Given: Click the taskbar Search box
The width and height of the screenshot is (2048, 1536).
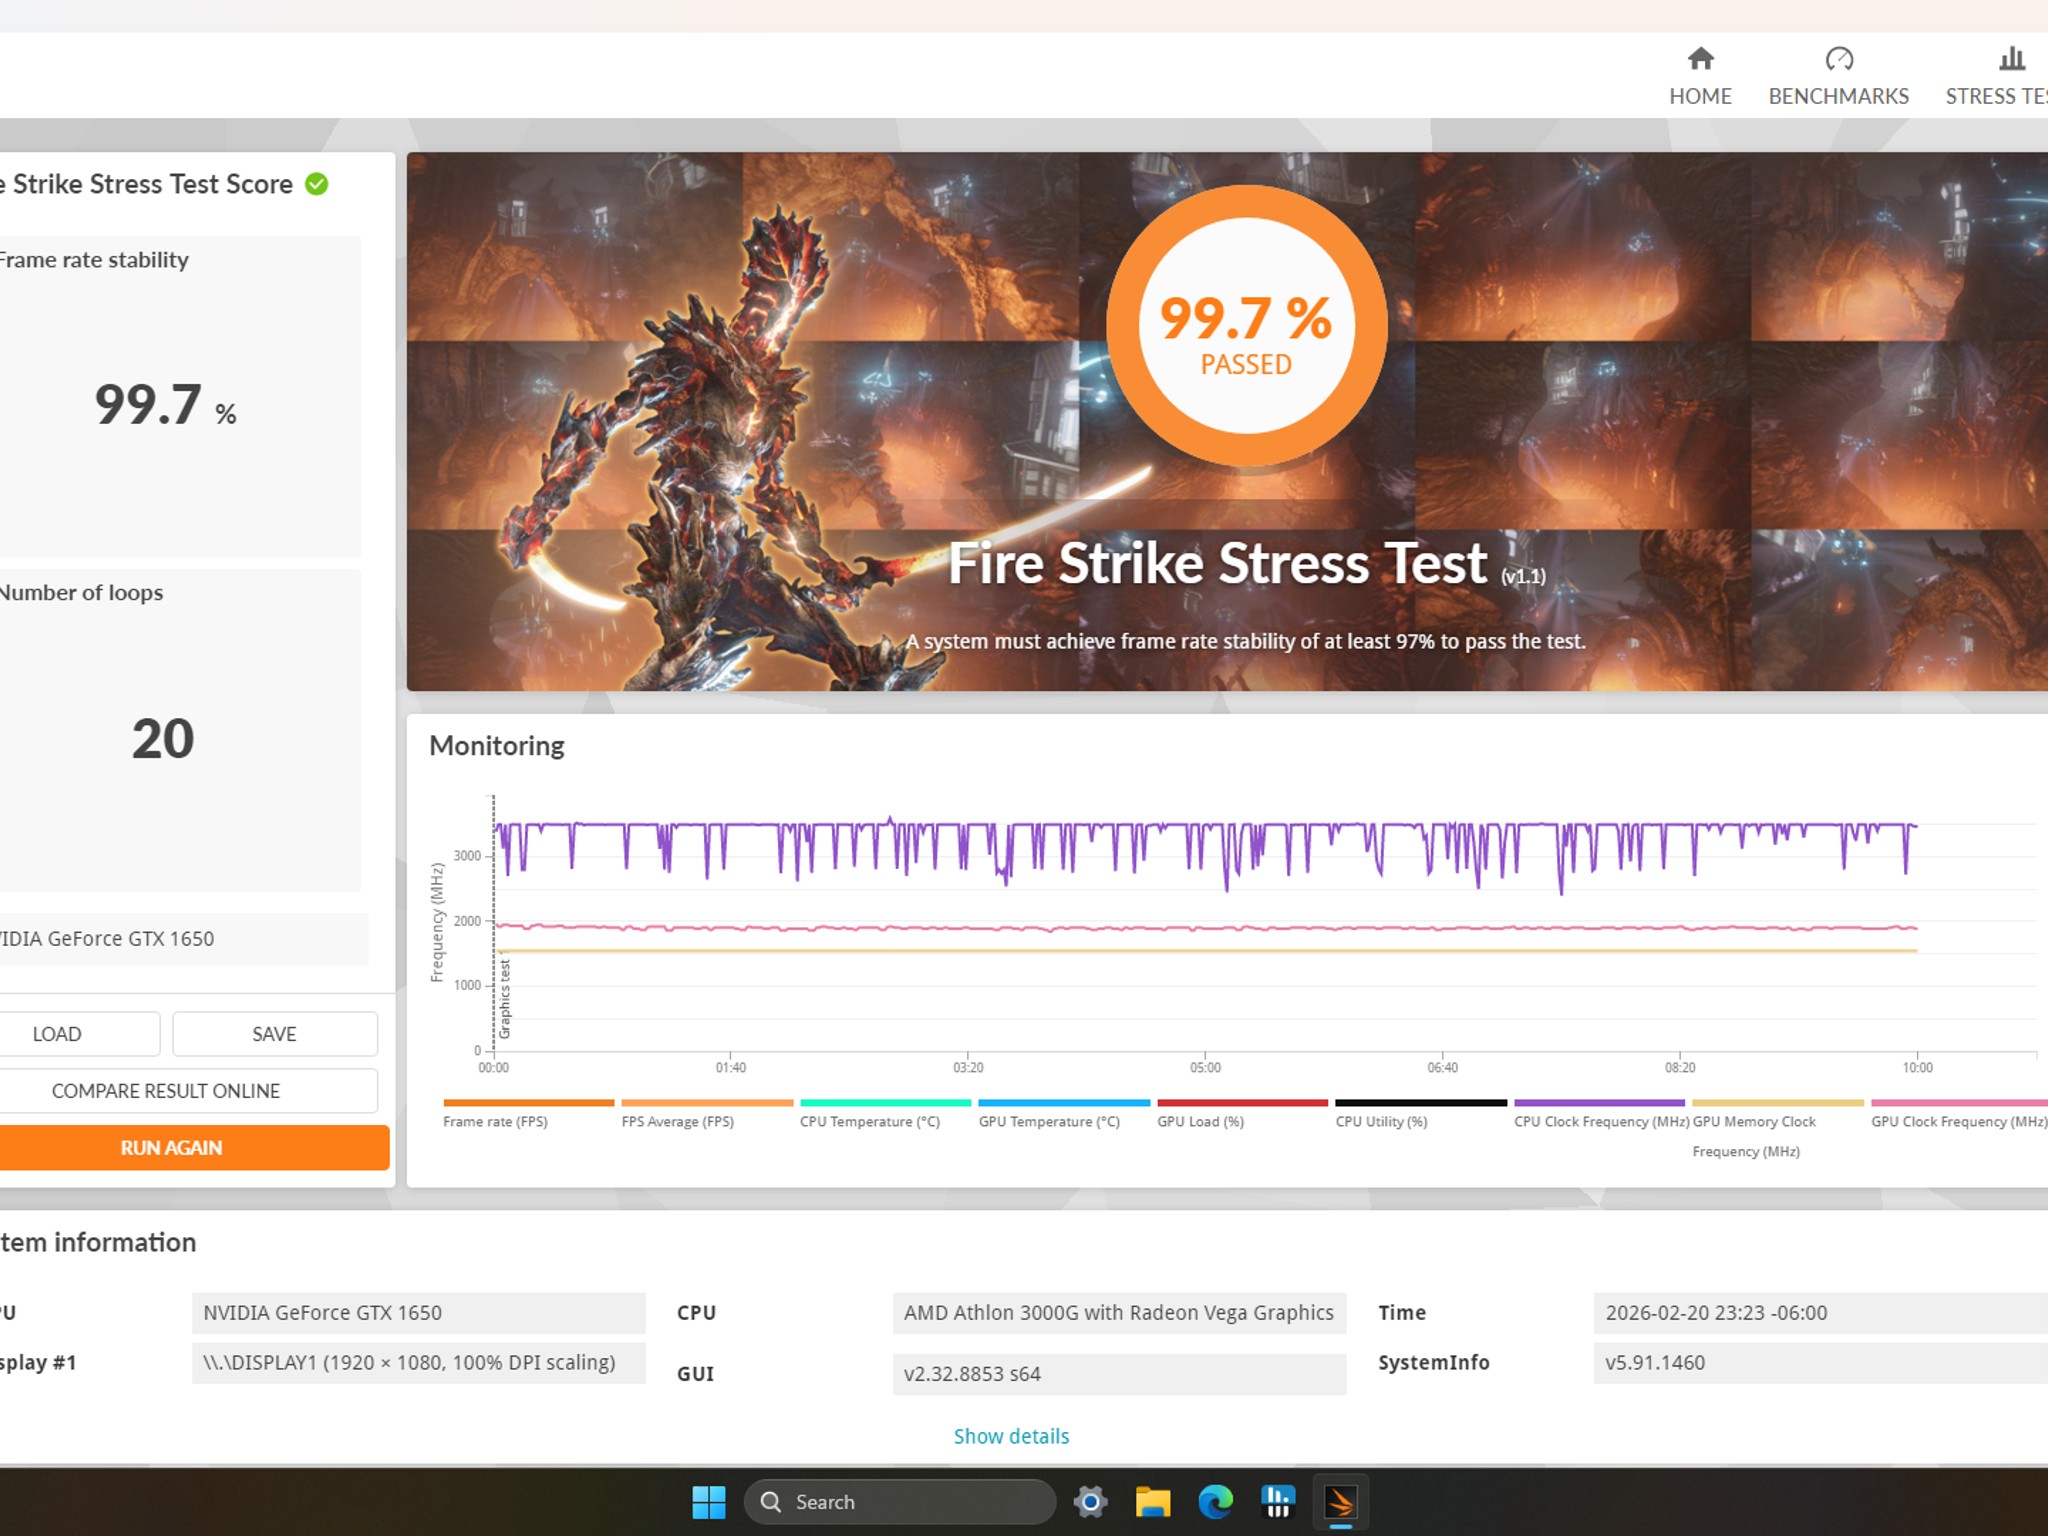Looking at the screenshot, I should (x=899, y=1502).
